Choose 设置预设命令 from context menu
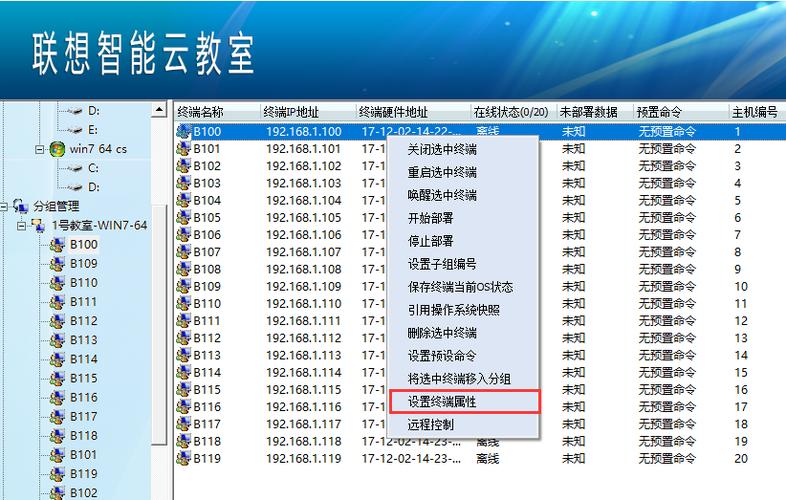Viewport: 786px width, 500px height. click(464, 356)
